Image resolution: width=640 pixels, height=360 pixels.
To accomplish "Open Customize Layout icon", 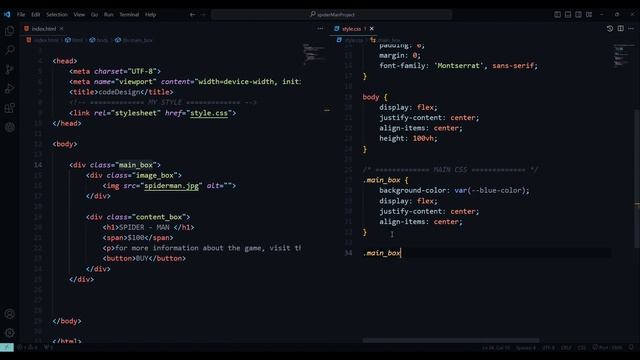I will pyautogui.click(x=589, y=15).
